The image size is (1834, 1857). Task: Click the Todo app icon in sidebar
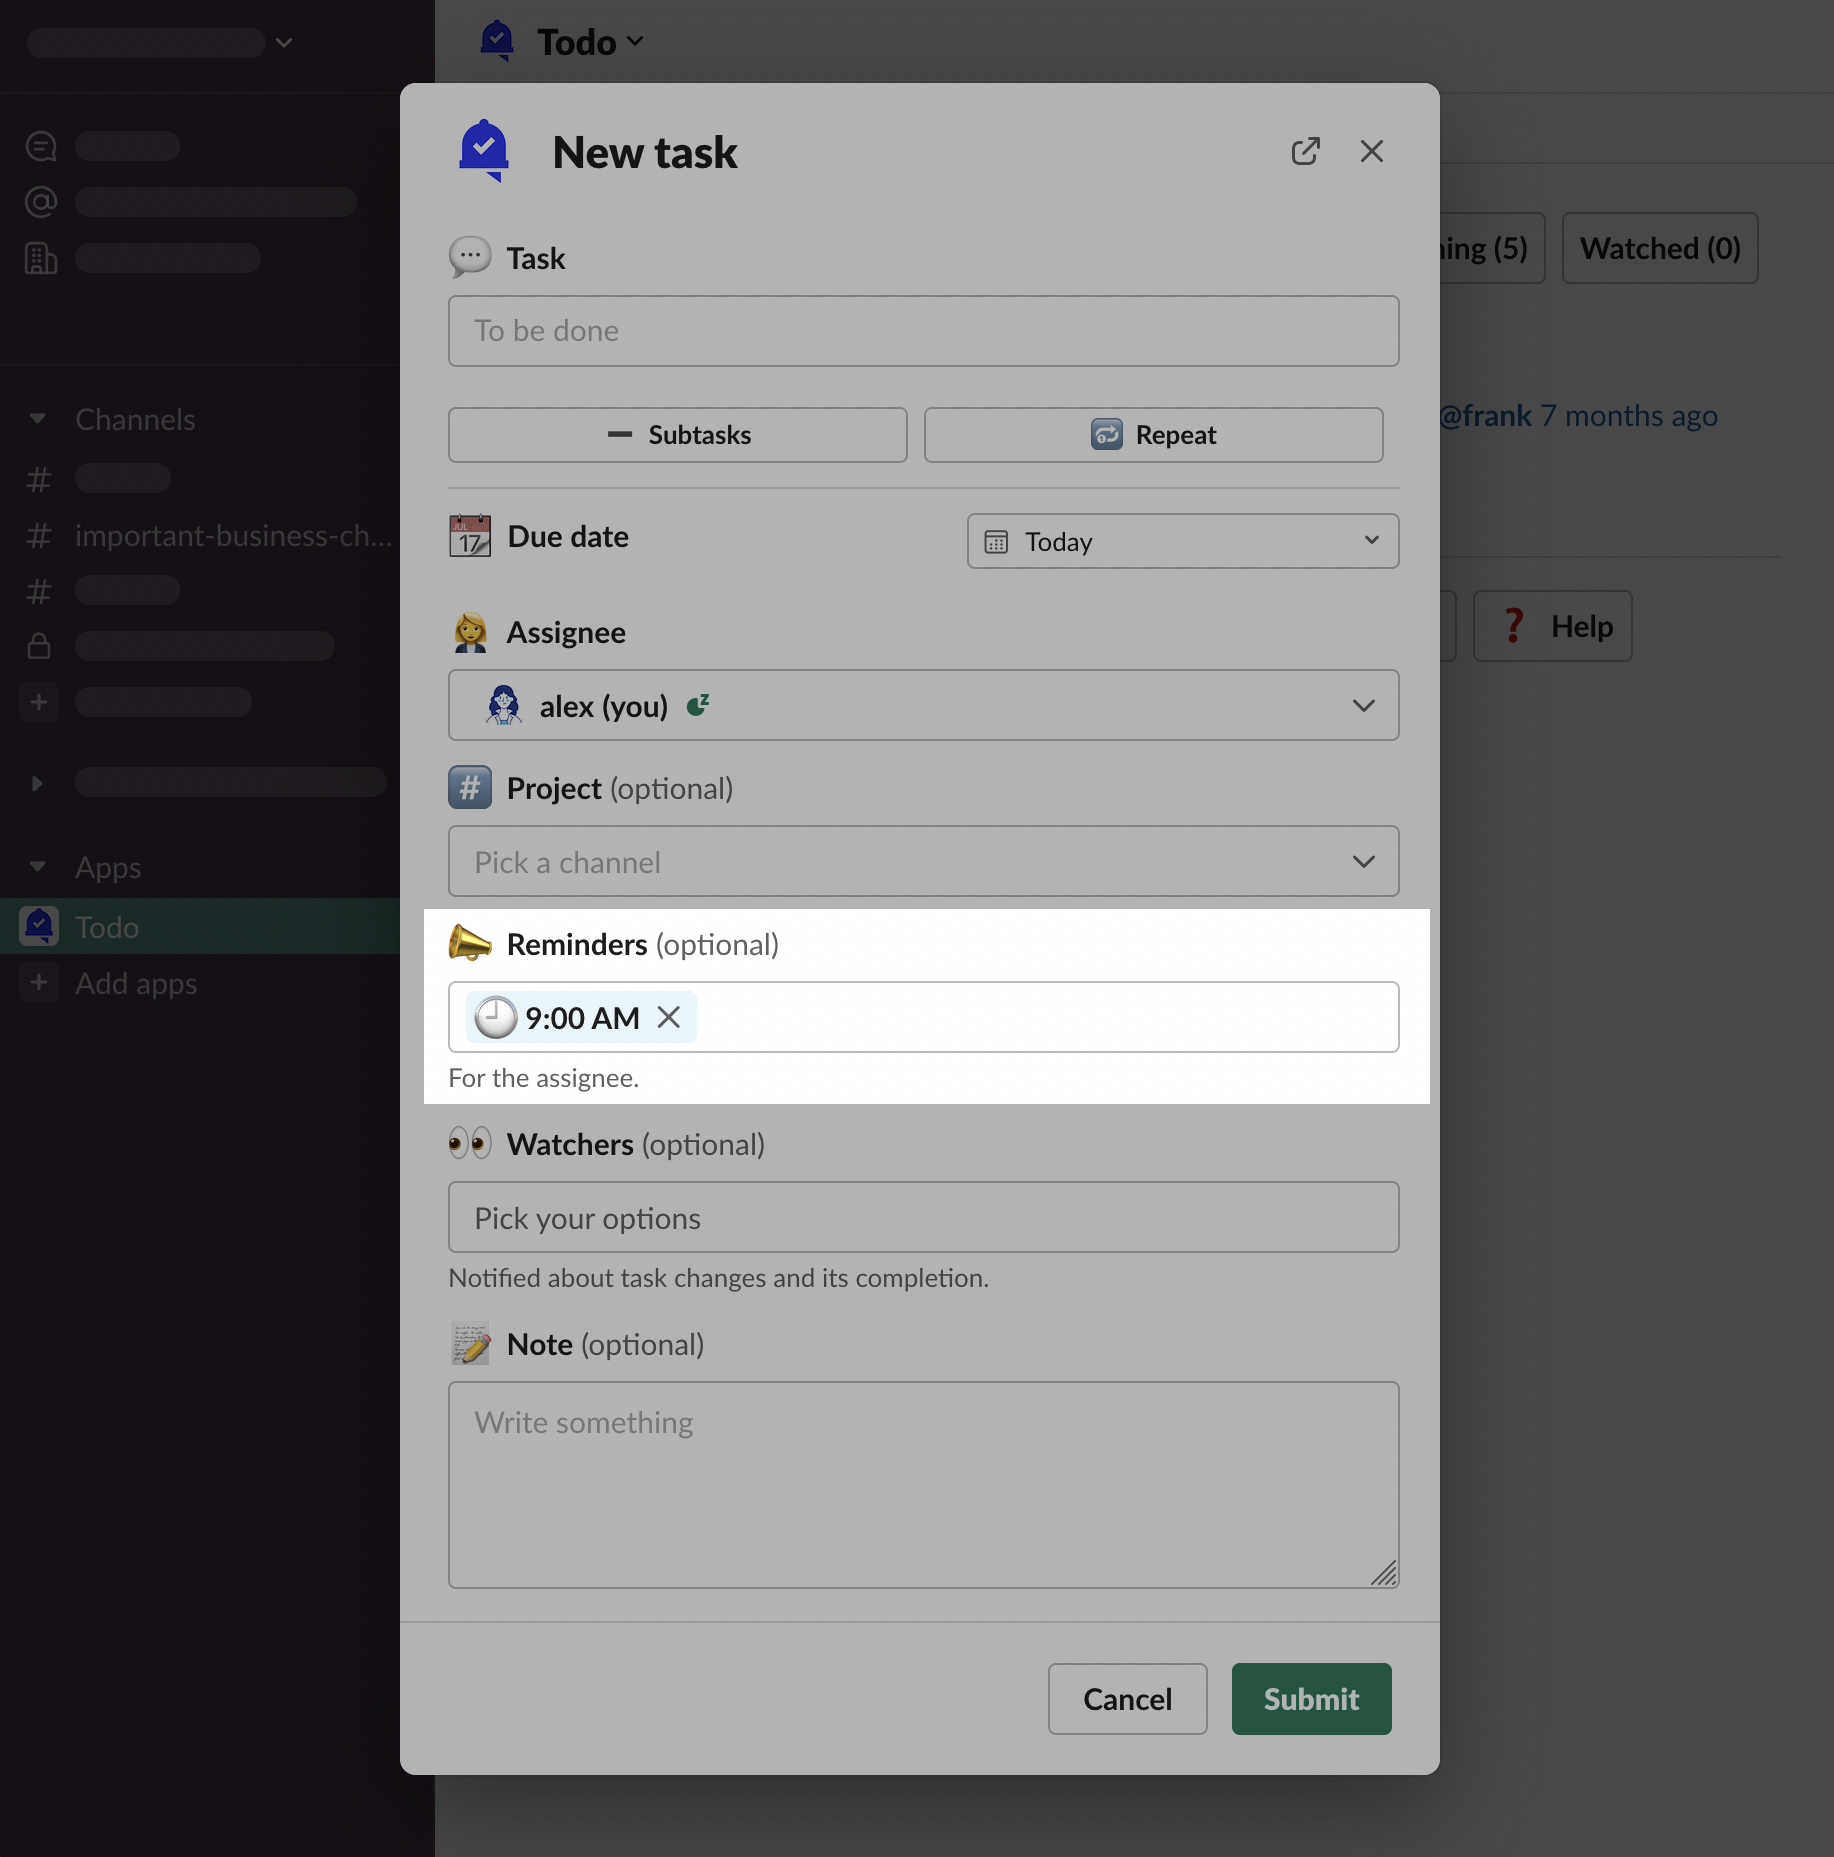point(40,927)
